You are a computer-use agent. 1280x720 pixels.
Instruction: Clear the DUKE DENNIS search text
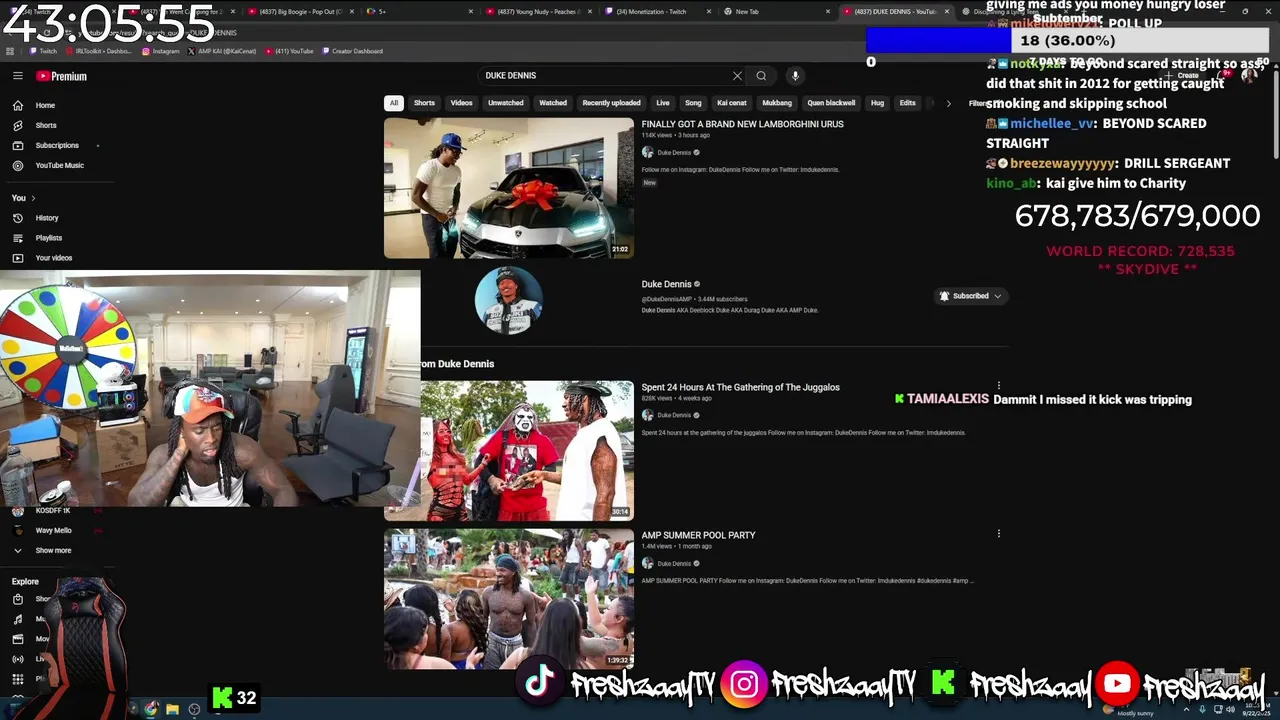pos(737,76)
